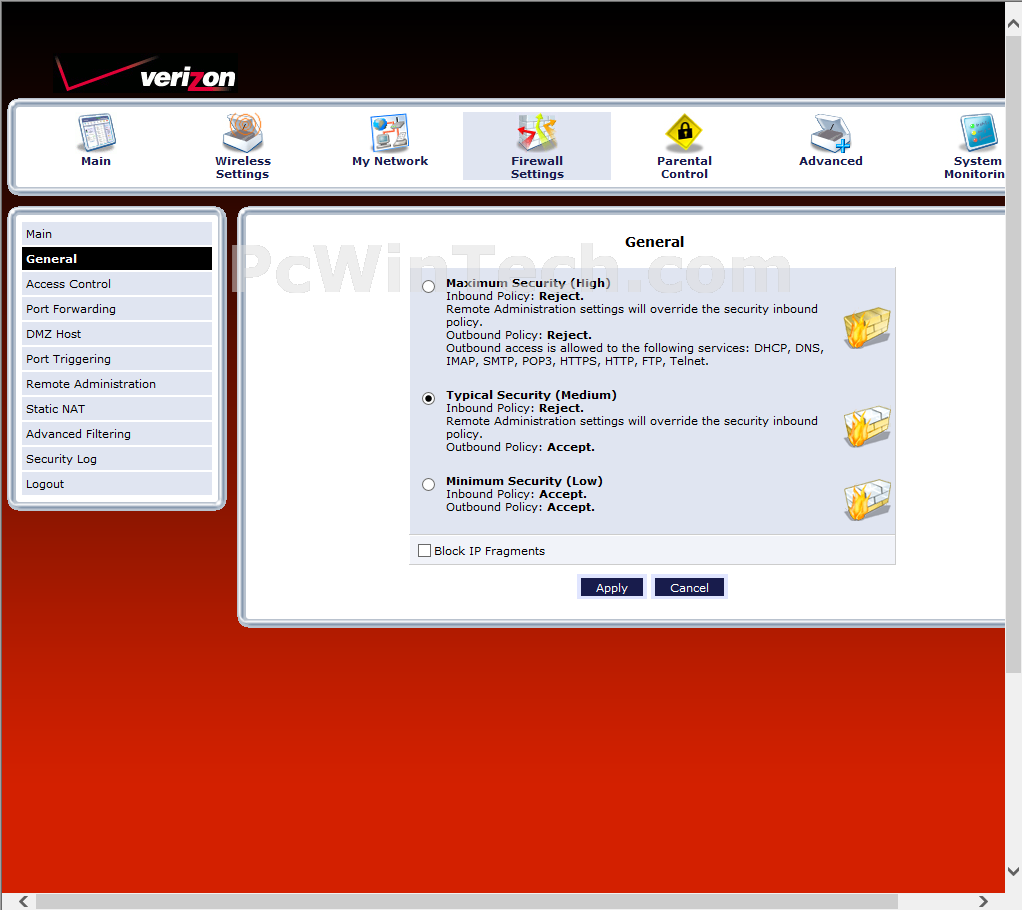Click Maximum Security firewall wall icon
This screenshot has width=1022, height=910.
(867, 327)
